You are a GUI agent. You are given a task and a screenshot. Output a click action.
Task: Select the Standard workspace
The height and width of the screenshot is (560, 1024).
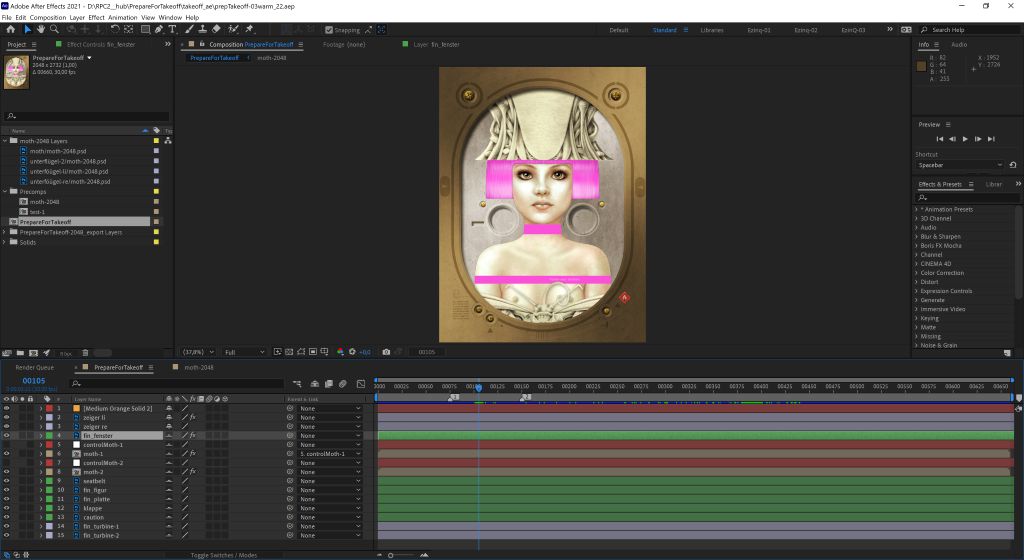(x=664, y=30)
